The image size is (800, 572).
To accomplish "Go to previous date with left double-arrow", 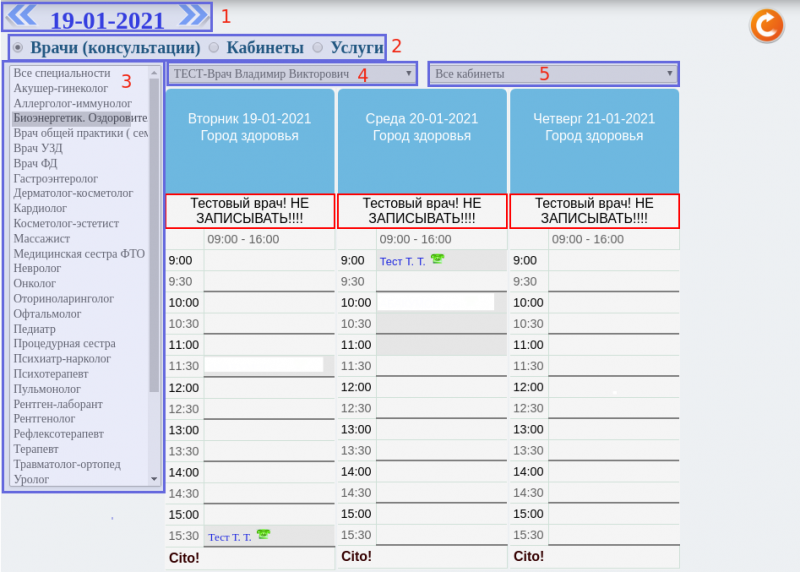I will coord(23,16).
